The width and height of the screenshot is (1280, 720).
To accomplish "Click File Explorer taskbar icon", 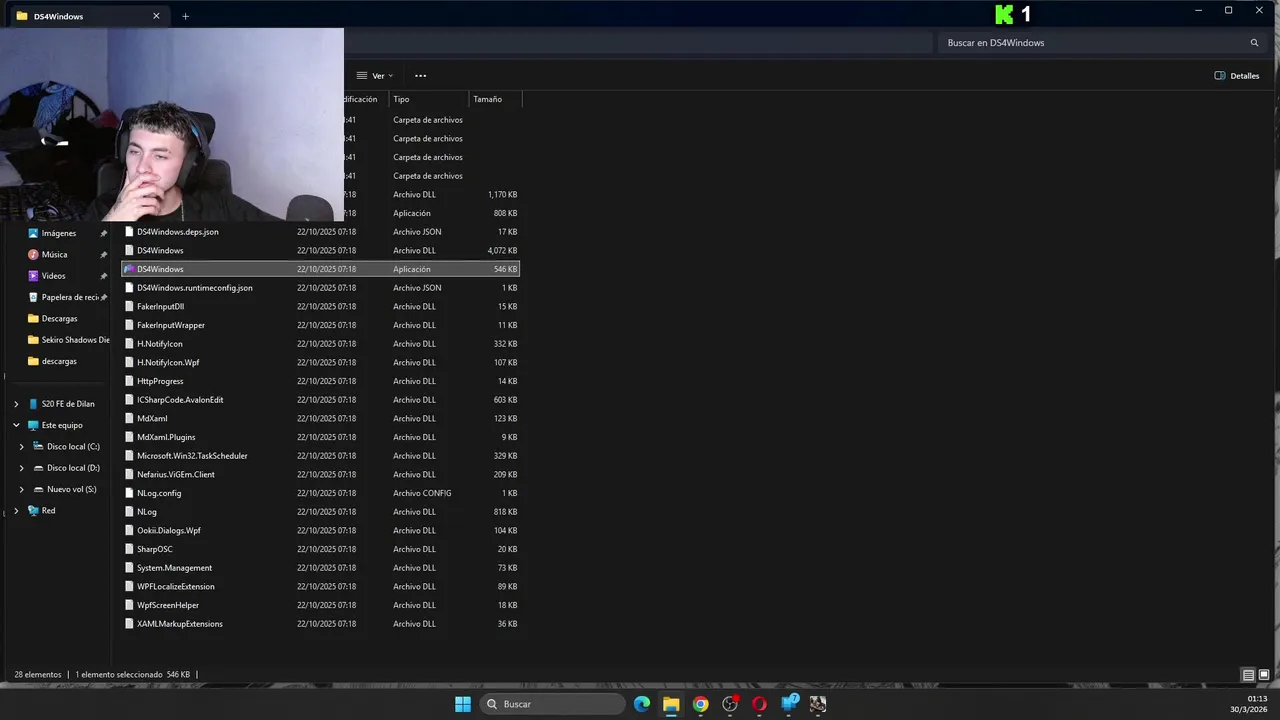I will 671,704.
